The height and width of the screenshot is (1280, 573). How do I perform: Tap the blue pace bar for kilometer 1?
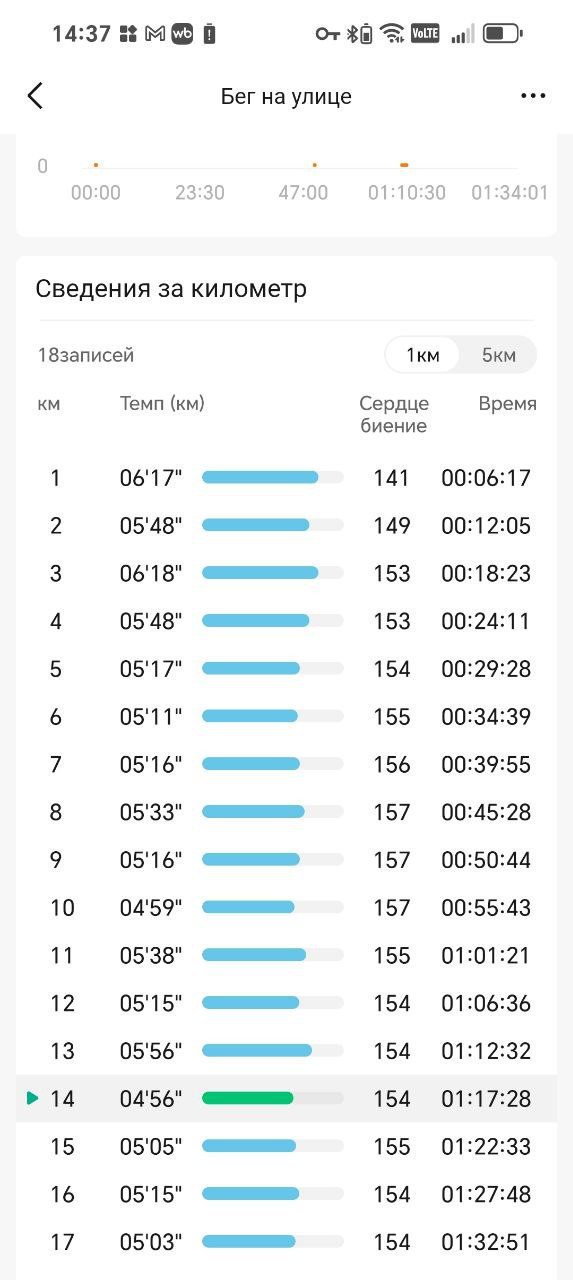pyautogui.click(x=260, y=477)
